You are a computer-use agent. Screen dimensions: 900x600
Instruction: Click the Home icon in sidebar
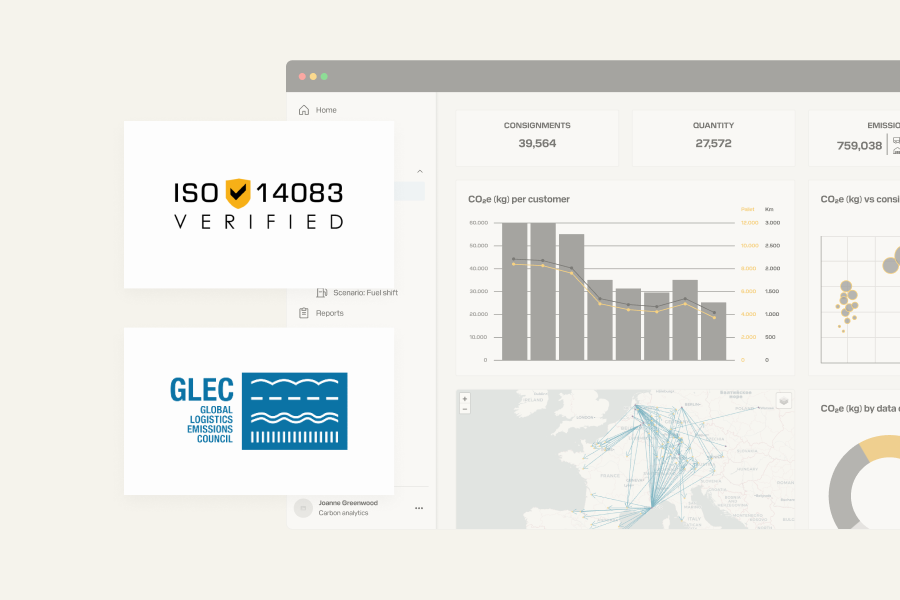304,110
